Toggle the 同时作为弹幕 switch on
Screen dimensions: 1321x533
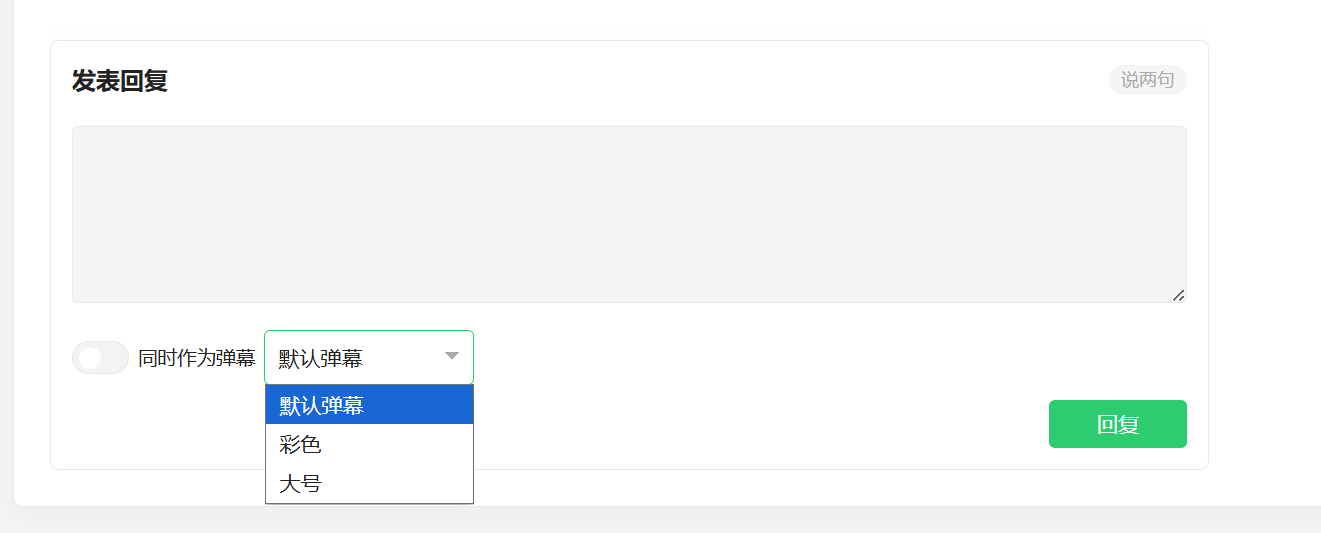click(100, 358)
